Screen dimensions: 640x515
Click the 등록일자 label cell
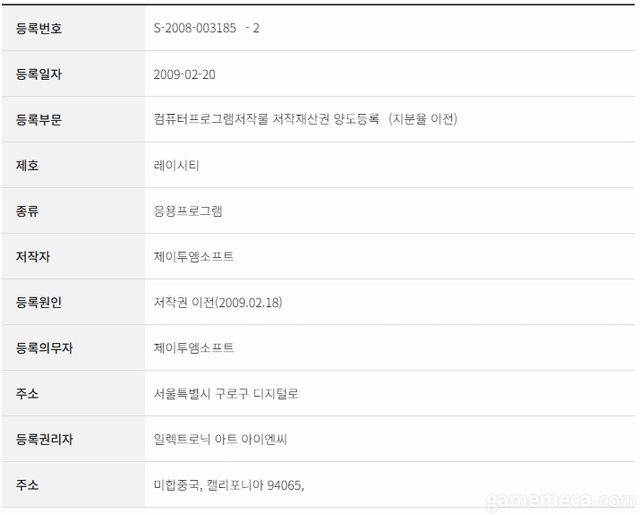(x=39, y=74)
